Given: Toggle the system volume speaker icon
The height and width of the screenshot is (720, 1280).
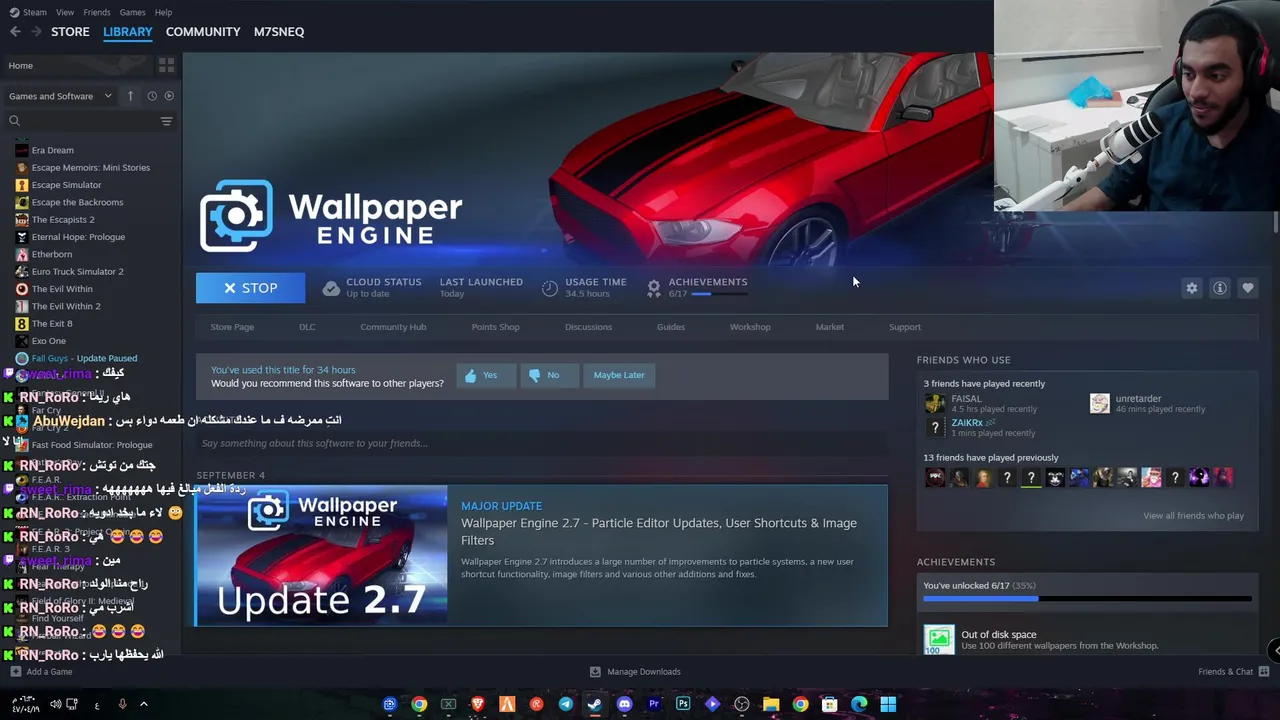Looking at the screenshot, I should [x=55, y=704].
